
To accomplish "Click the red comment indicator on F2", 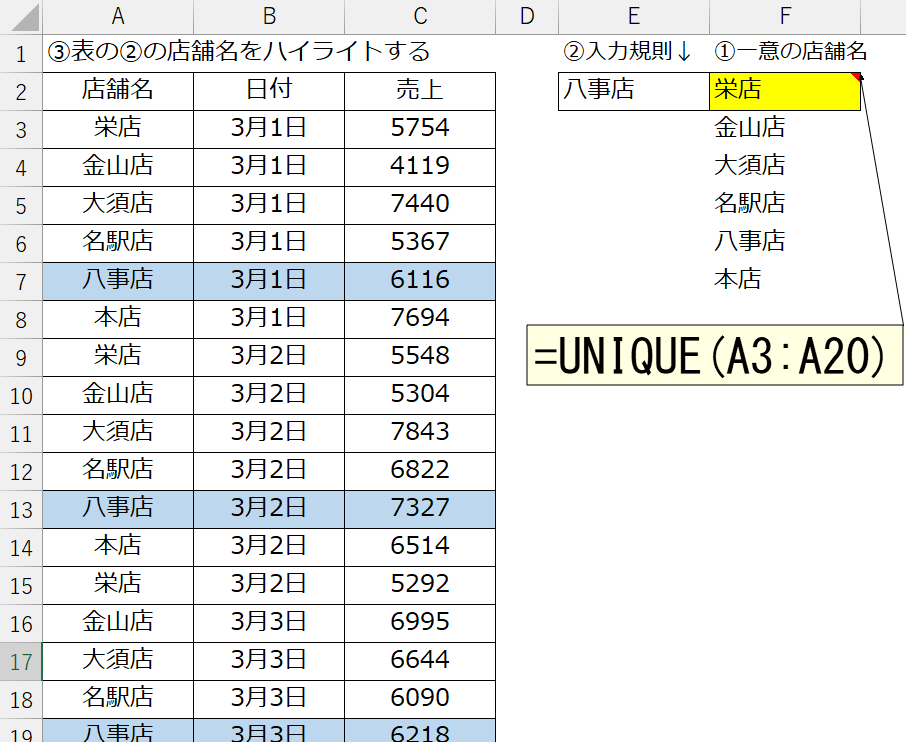I will pyautogui.click(x=856, y=76).
